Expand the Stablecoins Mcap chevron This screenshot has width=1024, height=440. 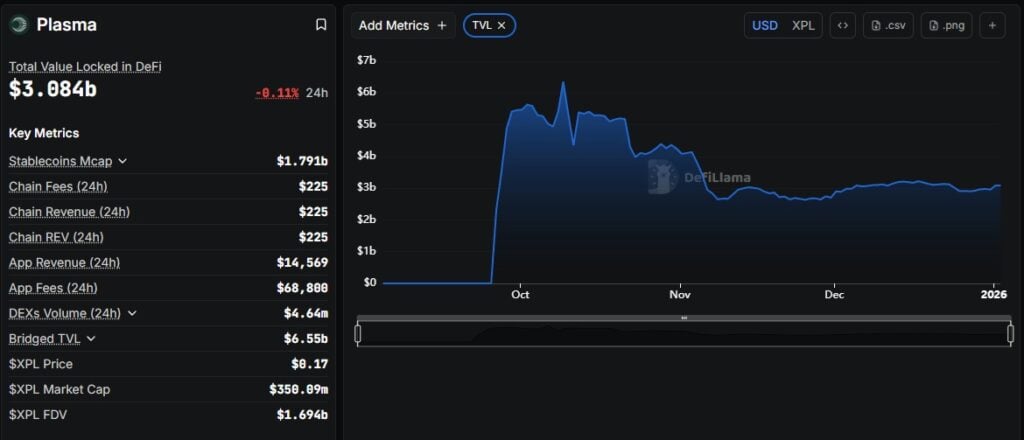pyautogui.click(x=122, y=161)
